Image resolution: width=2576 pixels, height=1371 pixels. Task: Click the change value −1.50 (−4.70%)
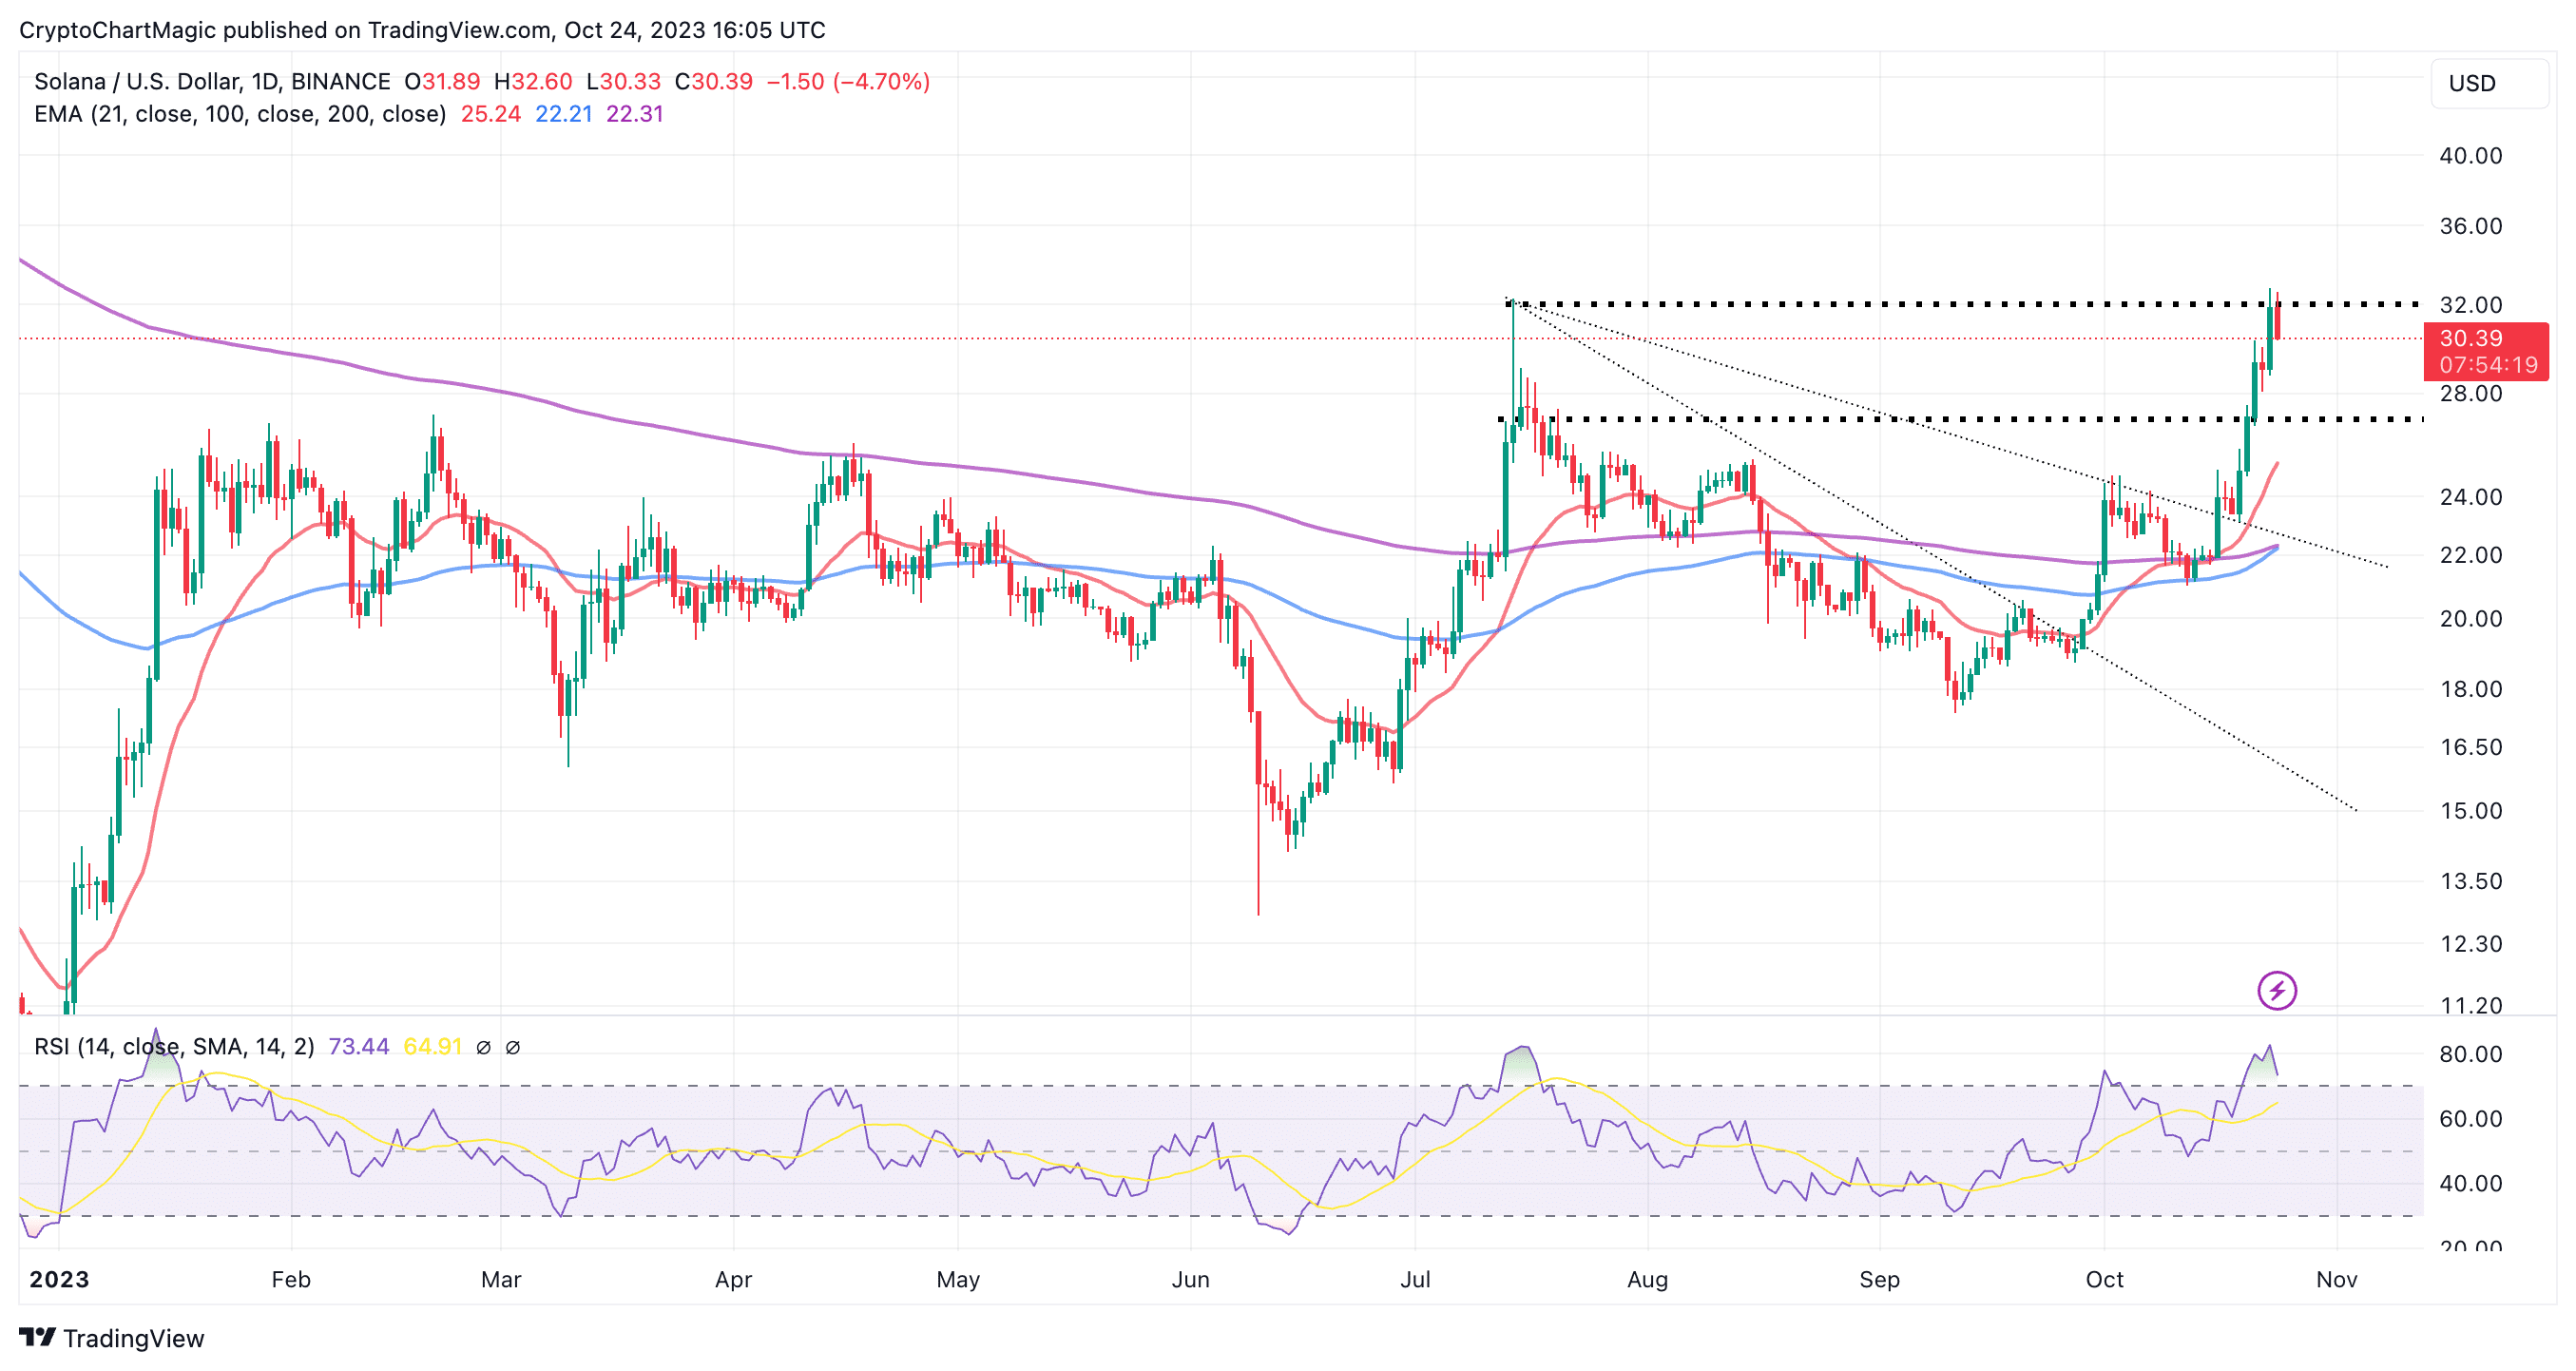click(x=848, y=81)
